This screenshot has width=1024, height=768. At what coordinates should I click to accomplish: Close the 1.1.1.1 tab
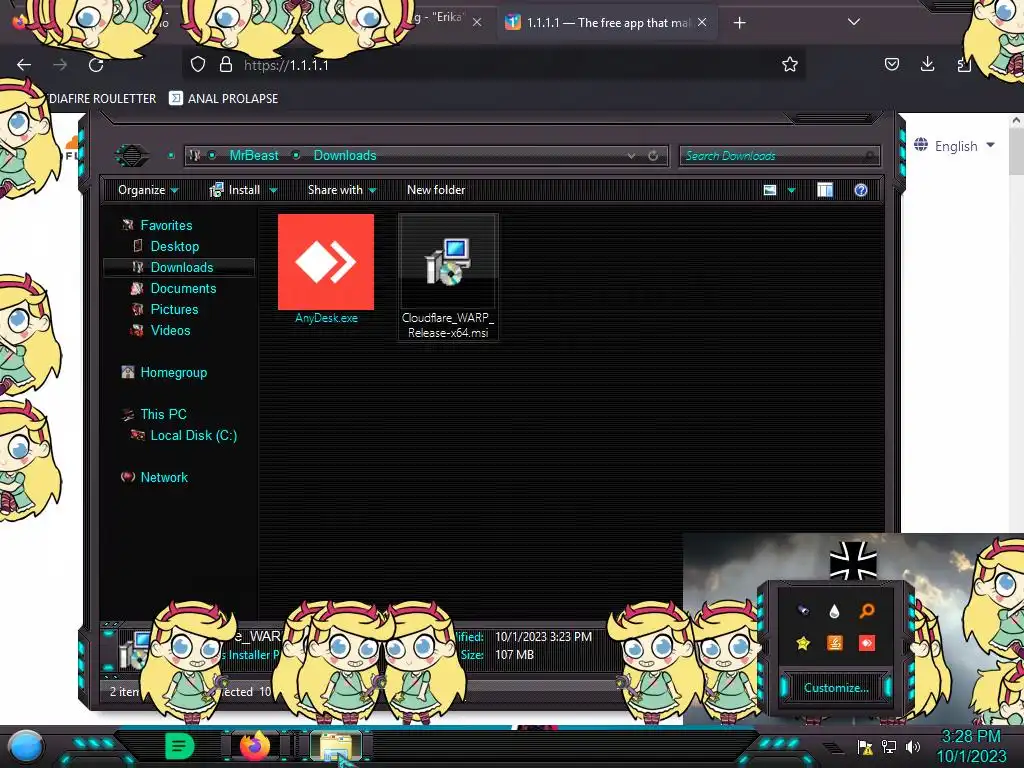pyautogui.click(x=702, y=22)
